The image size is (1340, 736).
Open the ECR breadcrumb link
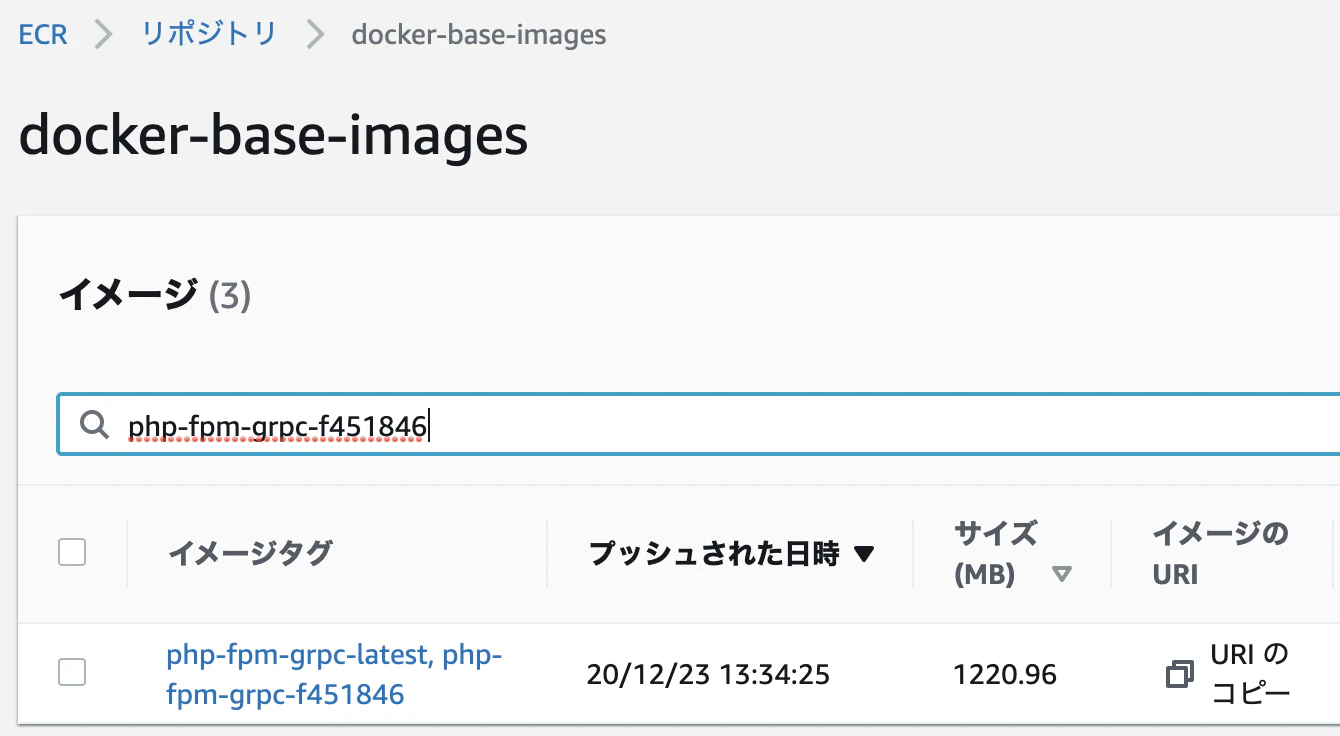43,35
